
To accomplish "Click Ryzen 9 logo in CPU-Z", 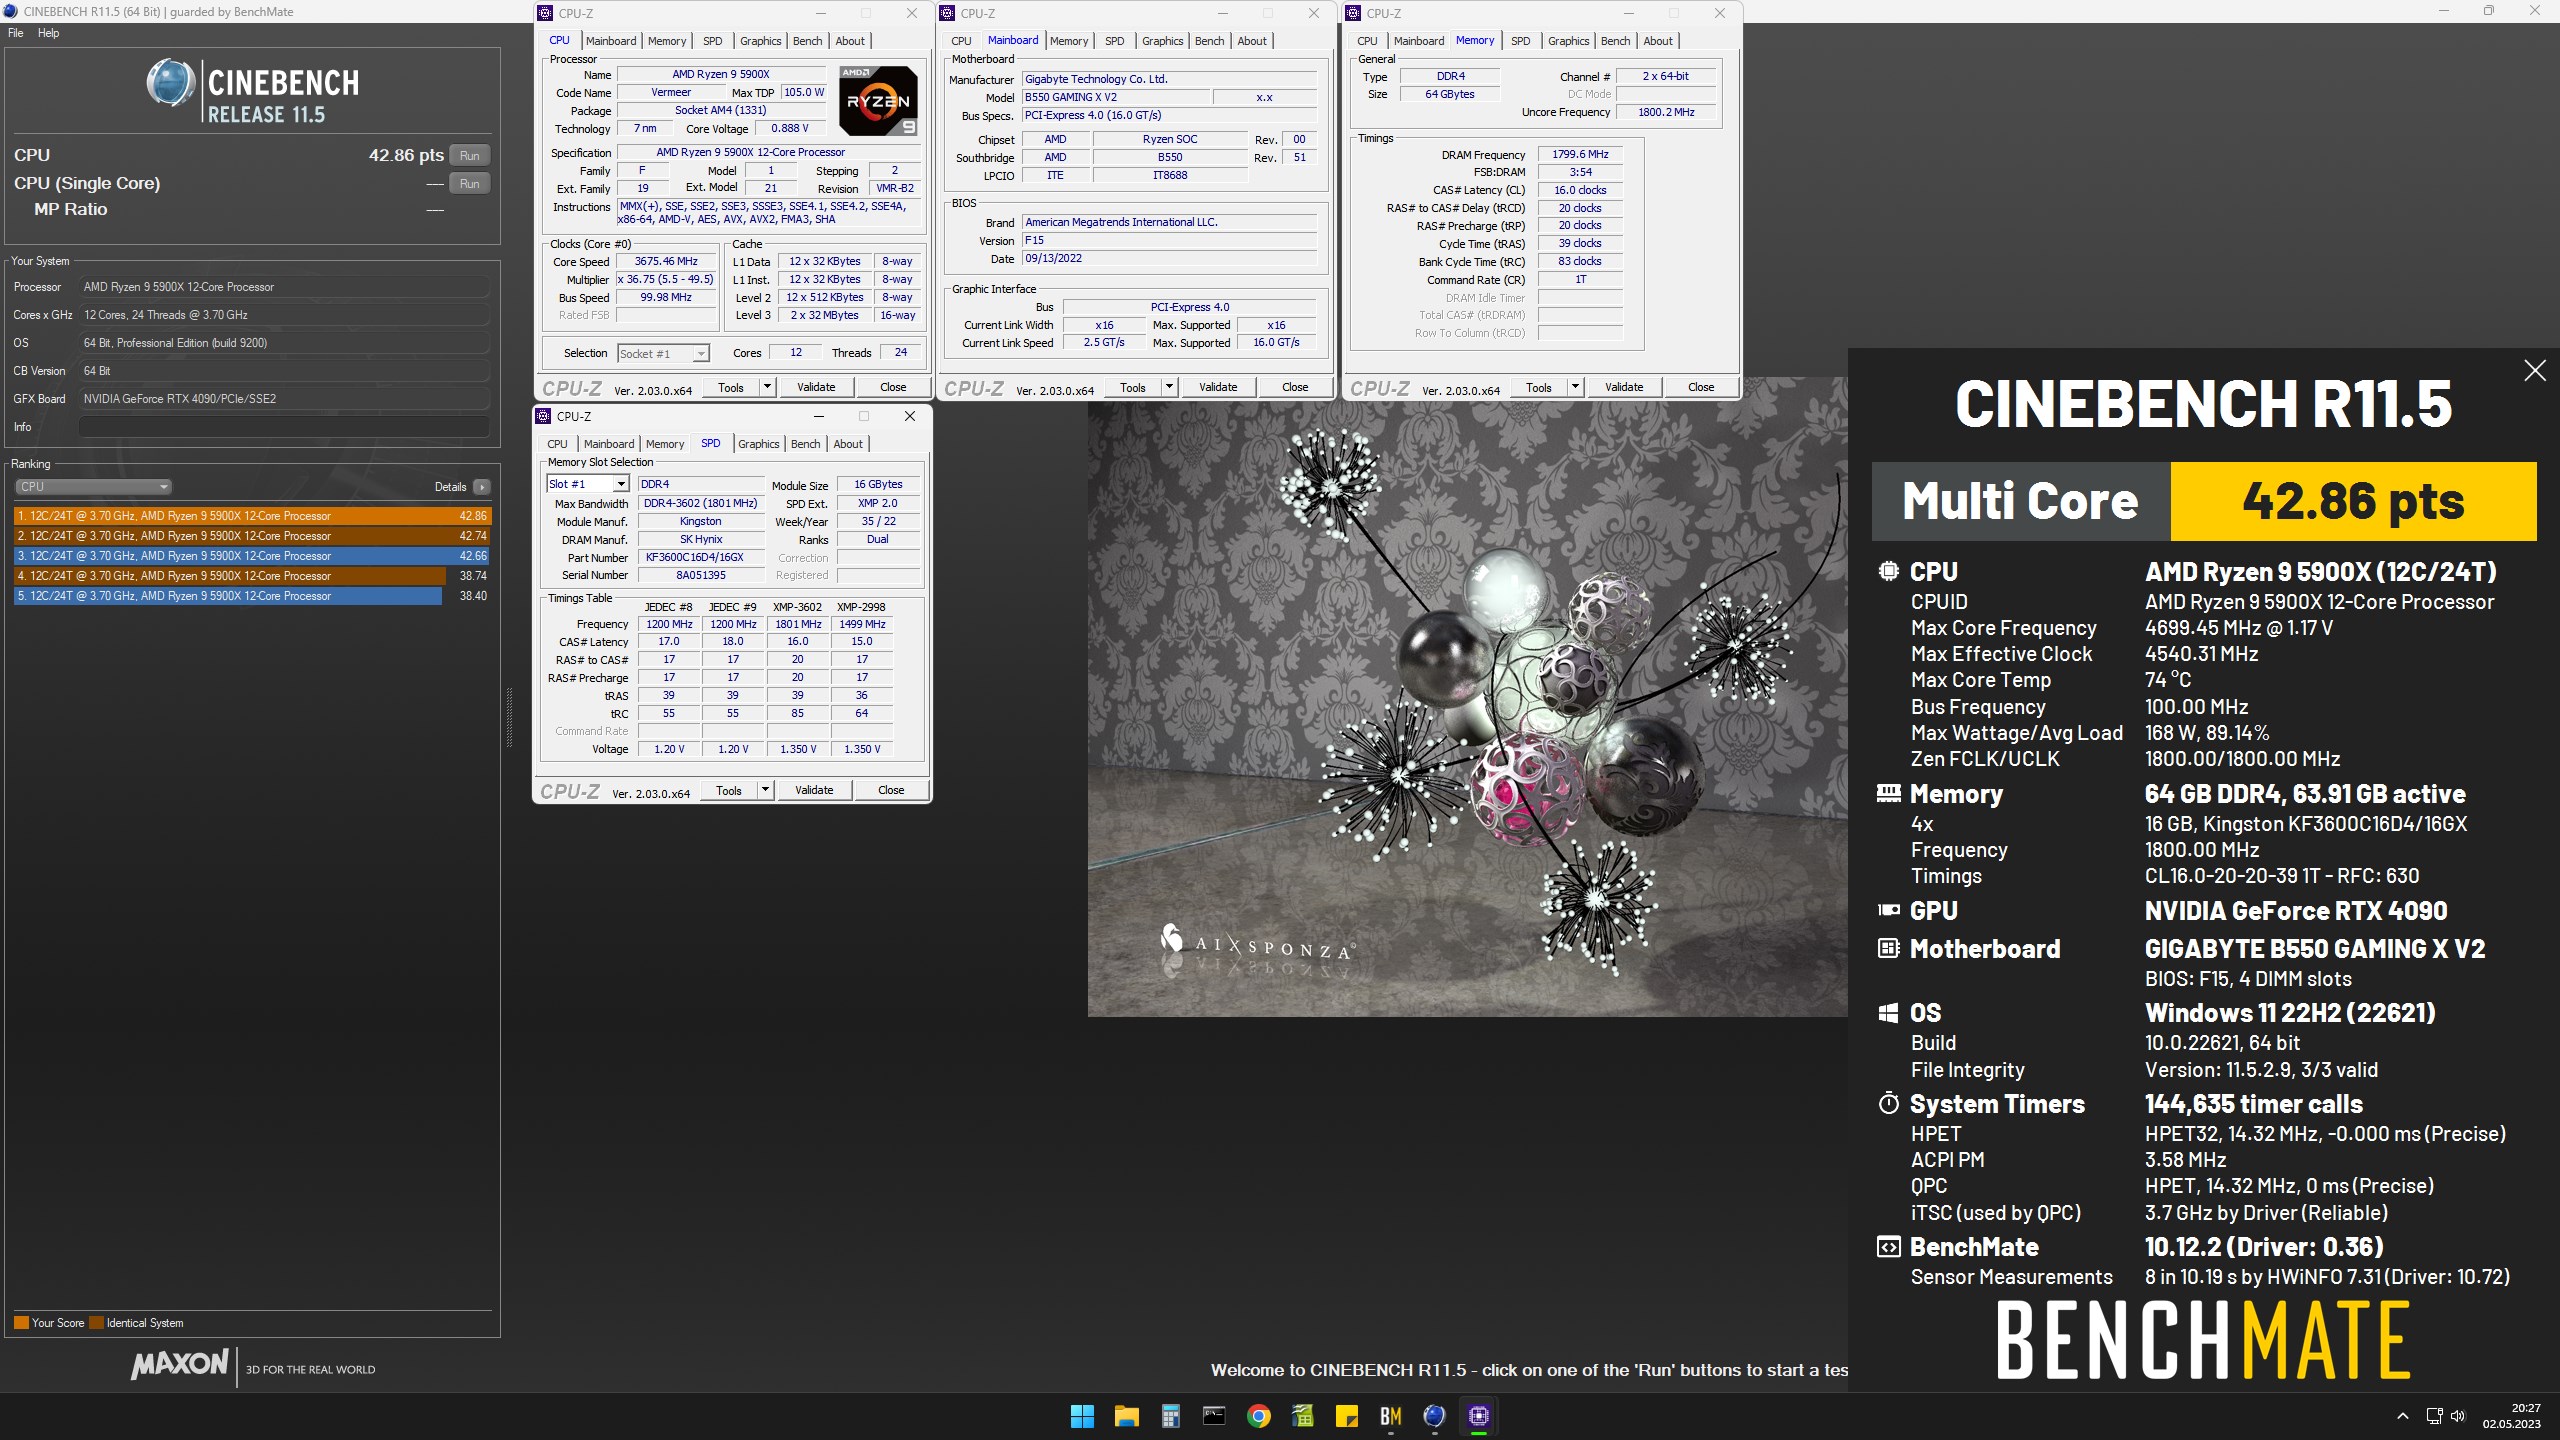I will [x=878, y=101].
